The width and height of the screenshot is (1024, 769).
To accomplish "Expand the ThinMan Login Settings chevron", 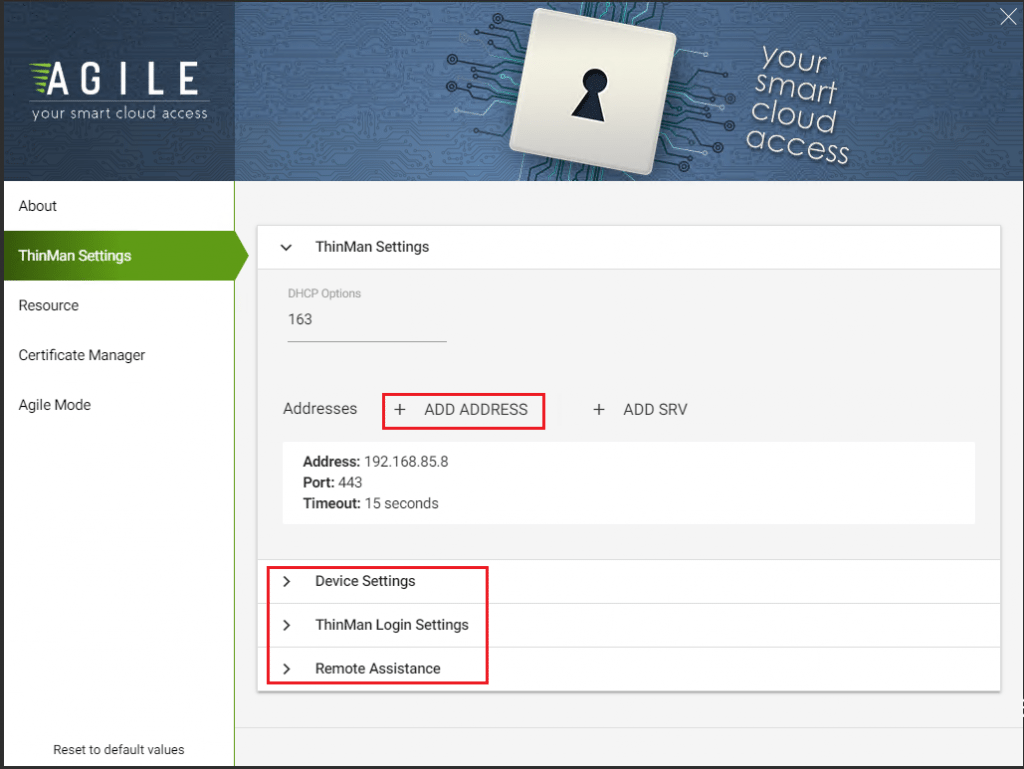I will [286, 625].
